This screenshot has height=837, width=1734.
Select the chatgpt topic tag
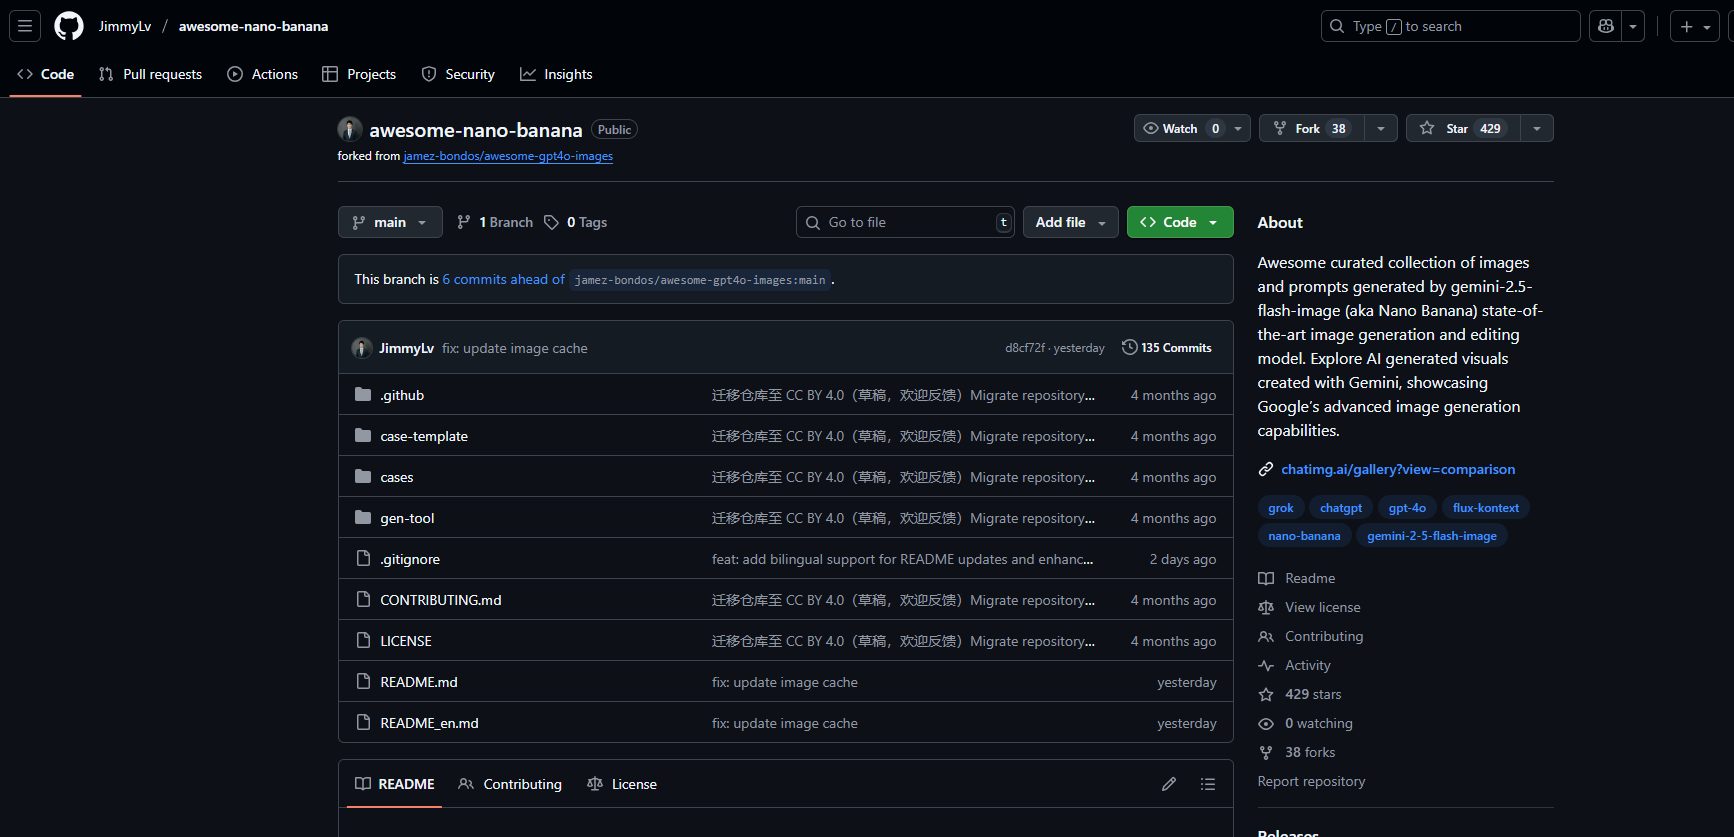(x=1341, y=508)
